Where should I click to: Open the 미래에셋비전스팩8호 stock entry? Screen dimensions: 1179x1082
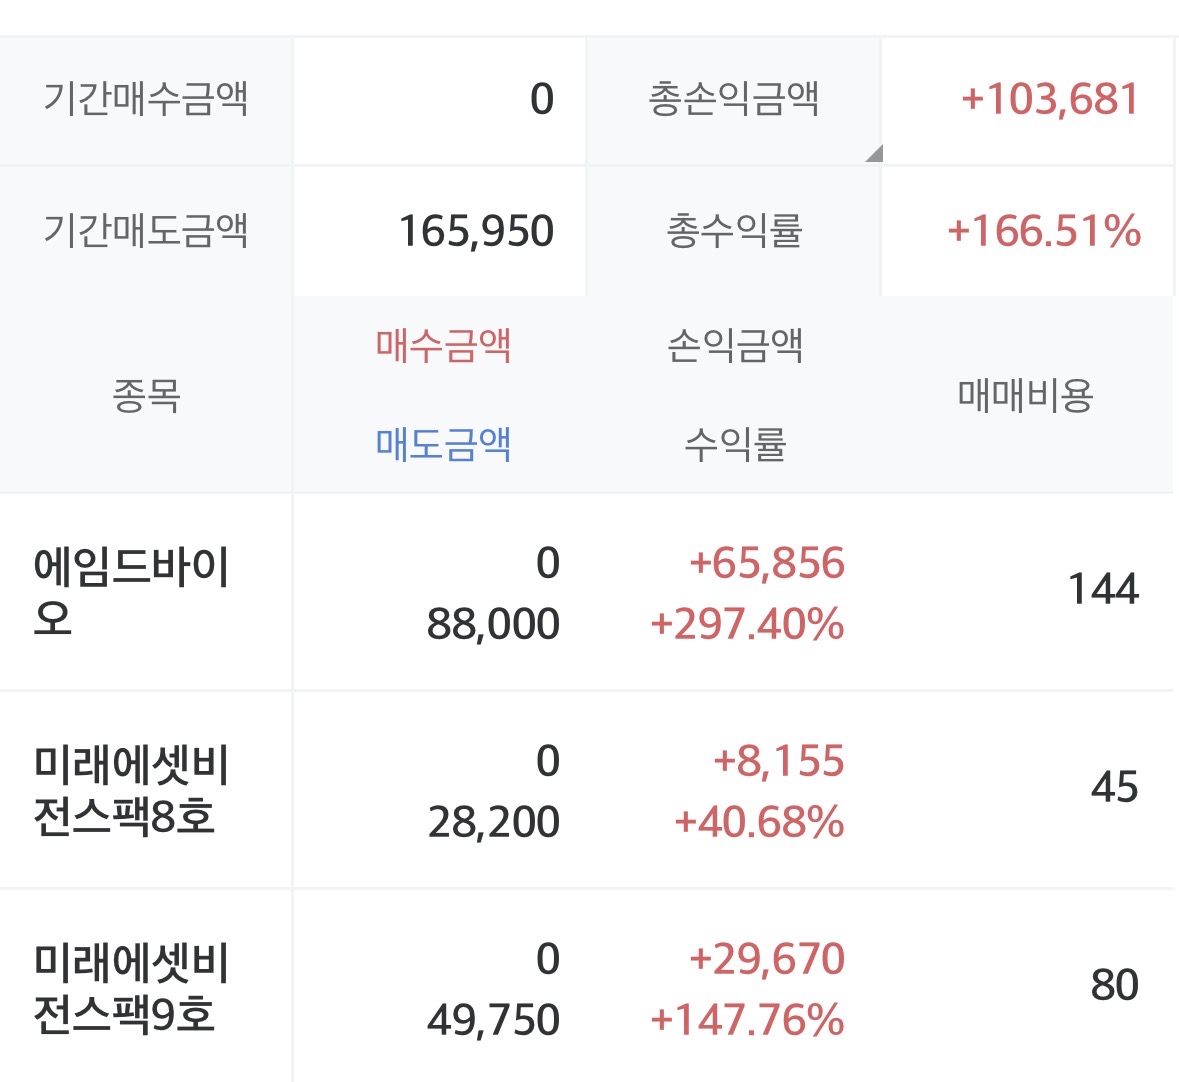coord(131,790)
